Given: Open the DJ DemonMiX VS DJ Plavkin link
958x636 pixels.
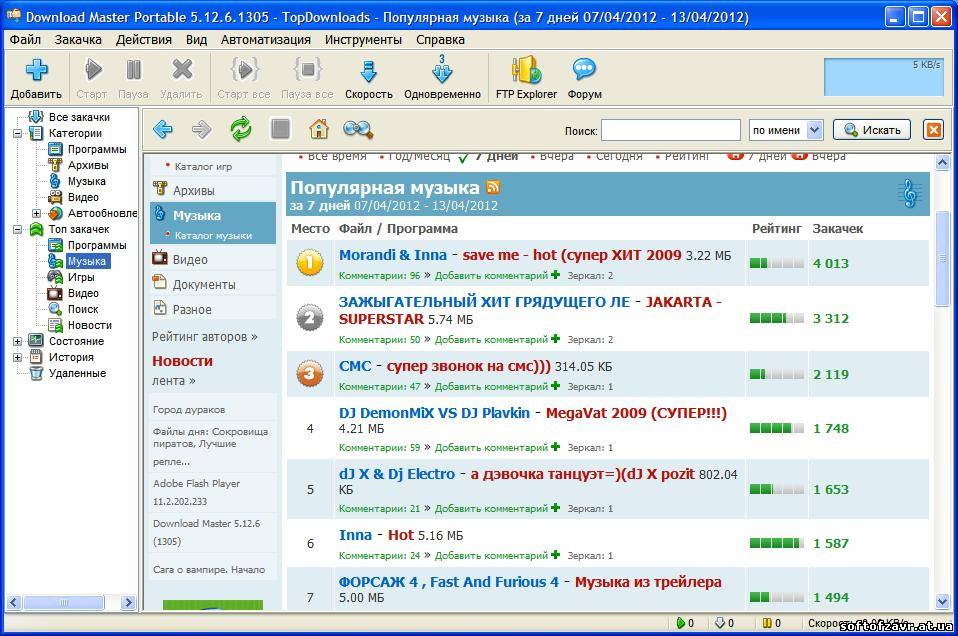Looking at the screenshot, I should pyautogui.click(x=533, y=412).
